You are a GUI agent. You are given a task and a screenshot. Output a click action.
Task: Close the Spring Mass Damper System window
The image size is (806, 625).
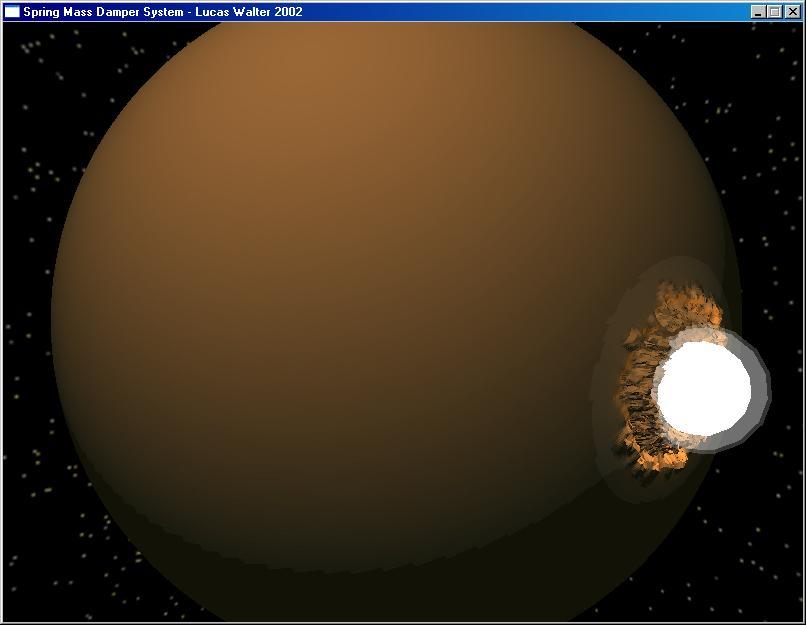(793, 12)
